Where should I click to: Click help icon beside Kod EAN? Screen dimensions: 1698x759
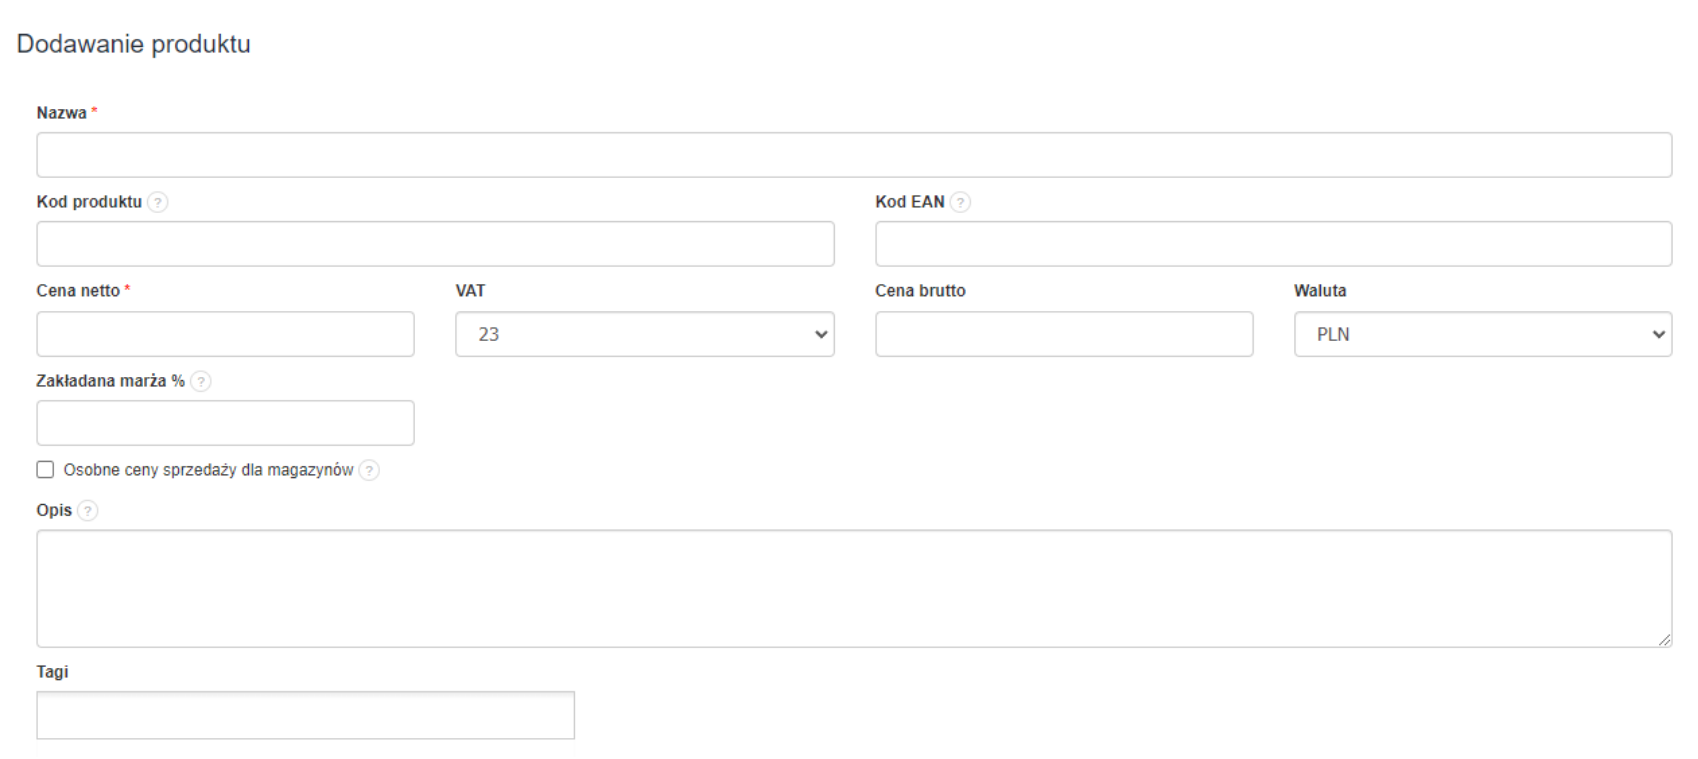960,202
